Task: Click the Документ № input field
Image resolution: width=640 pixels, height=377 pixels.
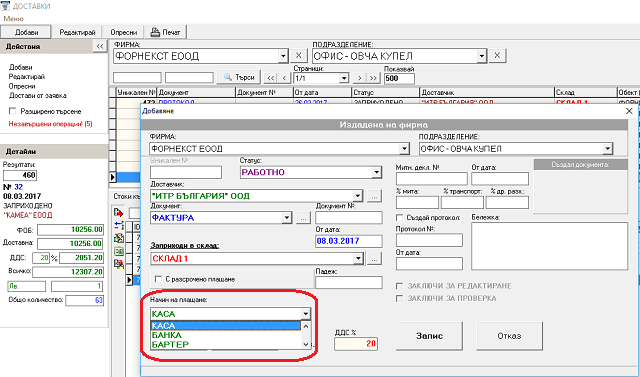Action: (349, 217)
